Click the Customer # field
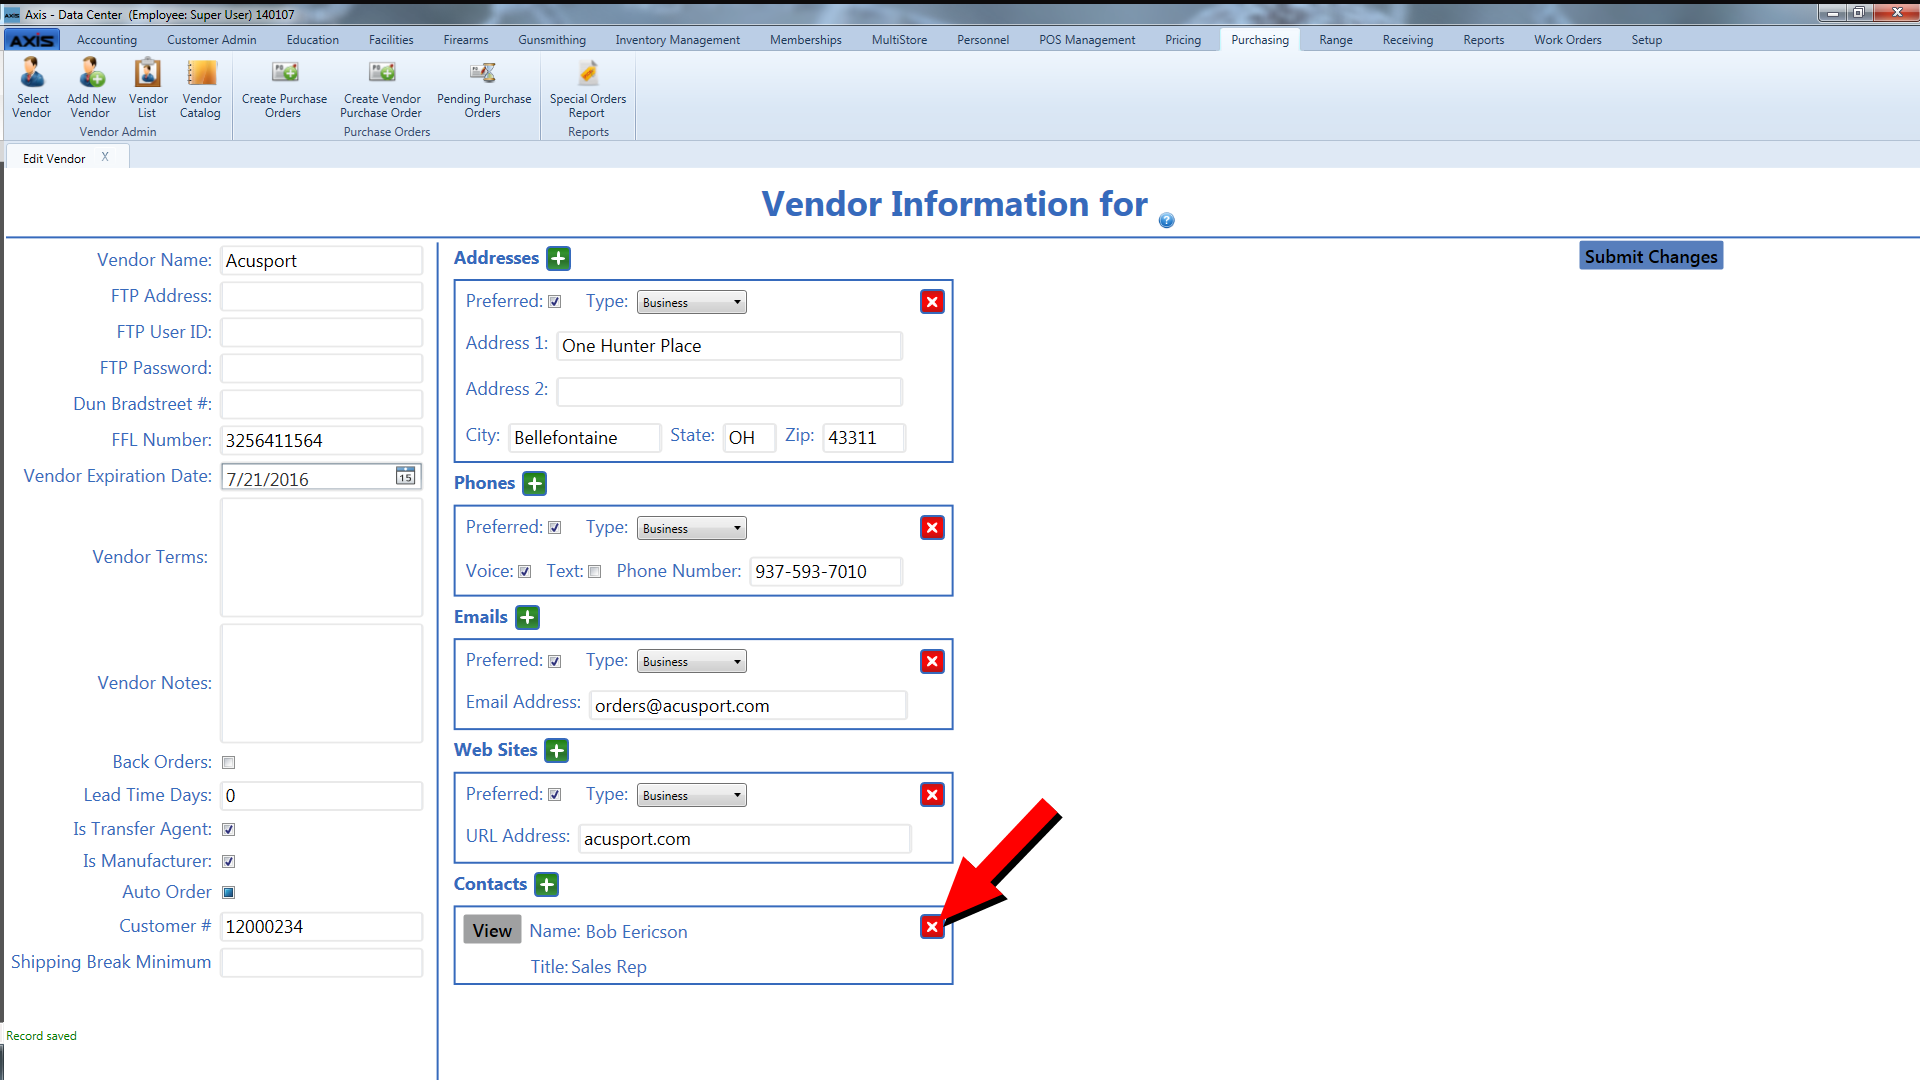The image size is (1920, 1080). point(321,927)
